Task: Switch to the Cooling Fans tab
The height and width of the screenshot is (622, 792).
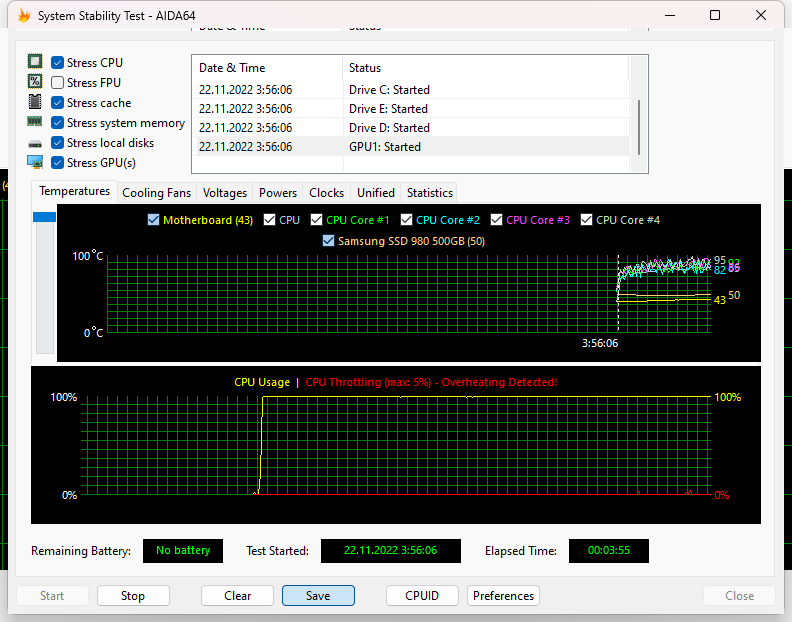Action: click(157, 193)
